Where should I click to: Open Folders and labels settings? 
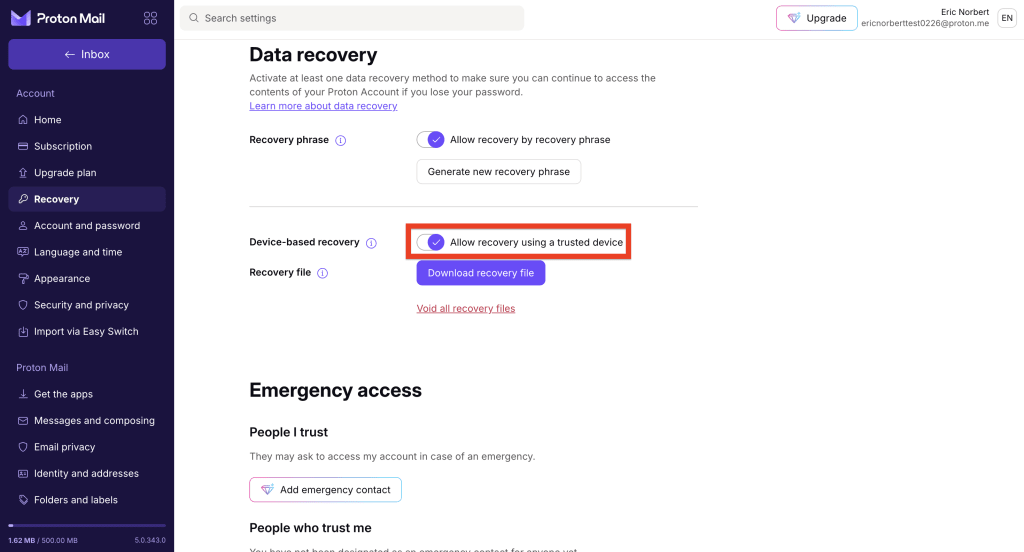tap(76, 500)
